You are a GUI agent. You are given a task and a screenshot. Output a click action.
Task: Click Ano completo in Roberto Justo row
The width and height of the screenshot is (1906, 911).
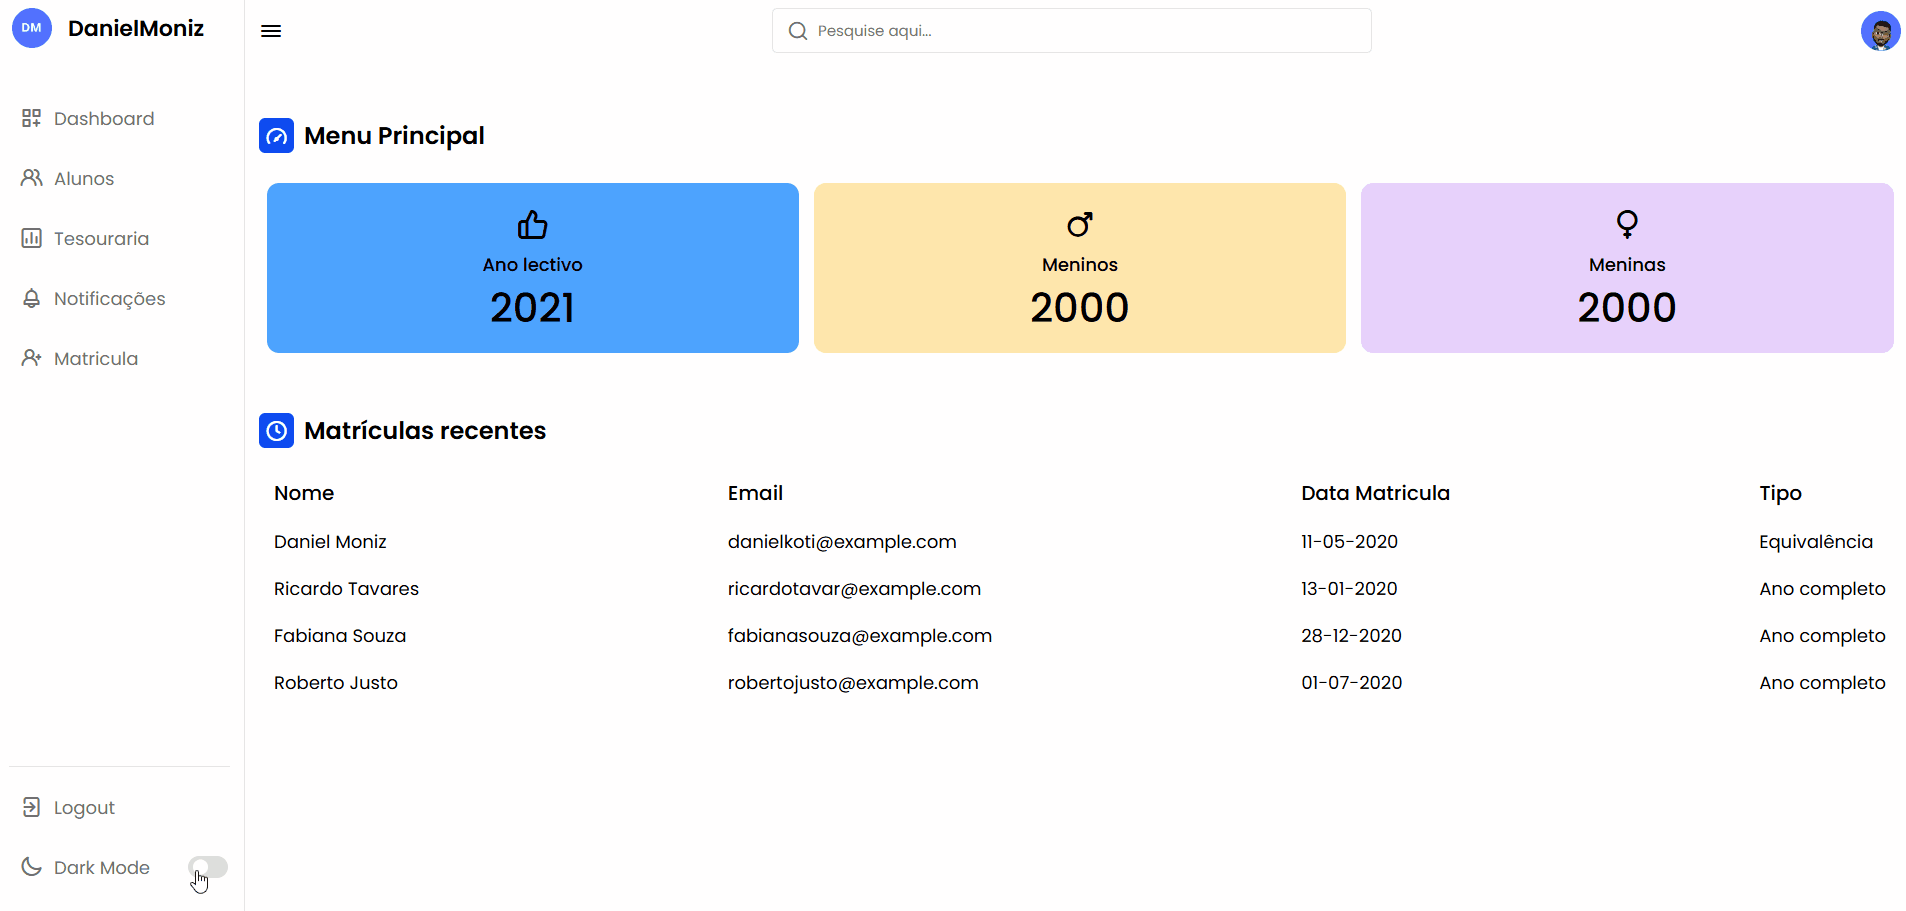coord(1822,682)
